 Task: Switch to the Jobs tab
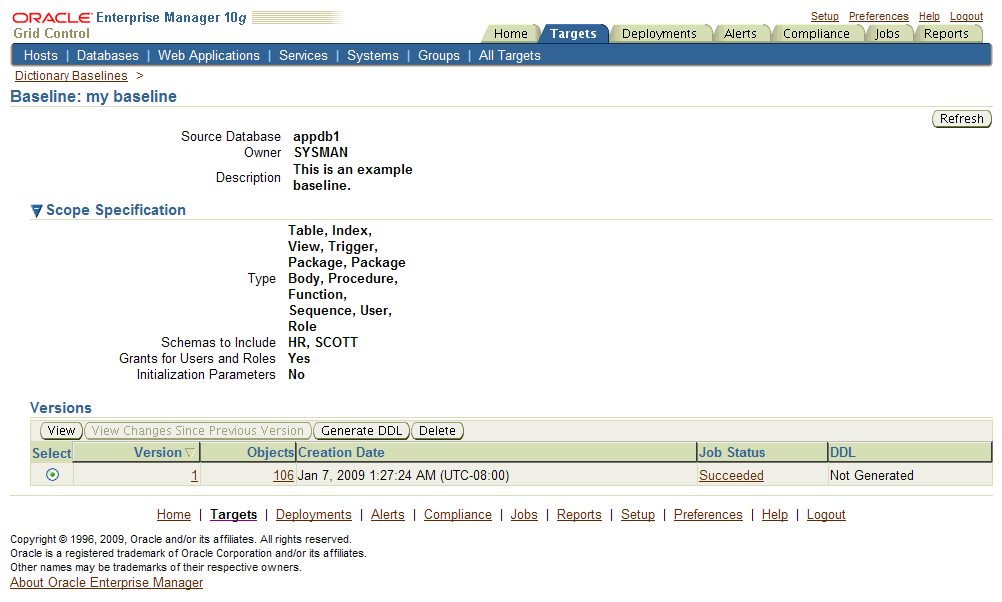coord(887,34)
